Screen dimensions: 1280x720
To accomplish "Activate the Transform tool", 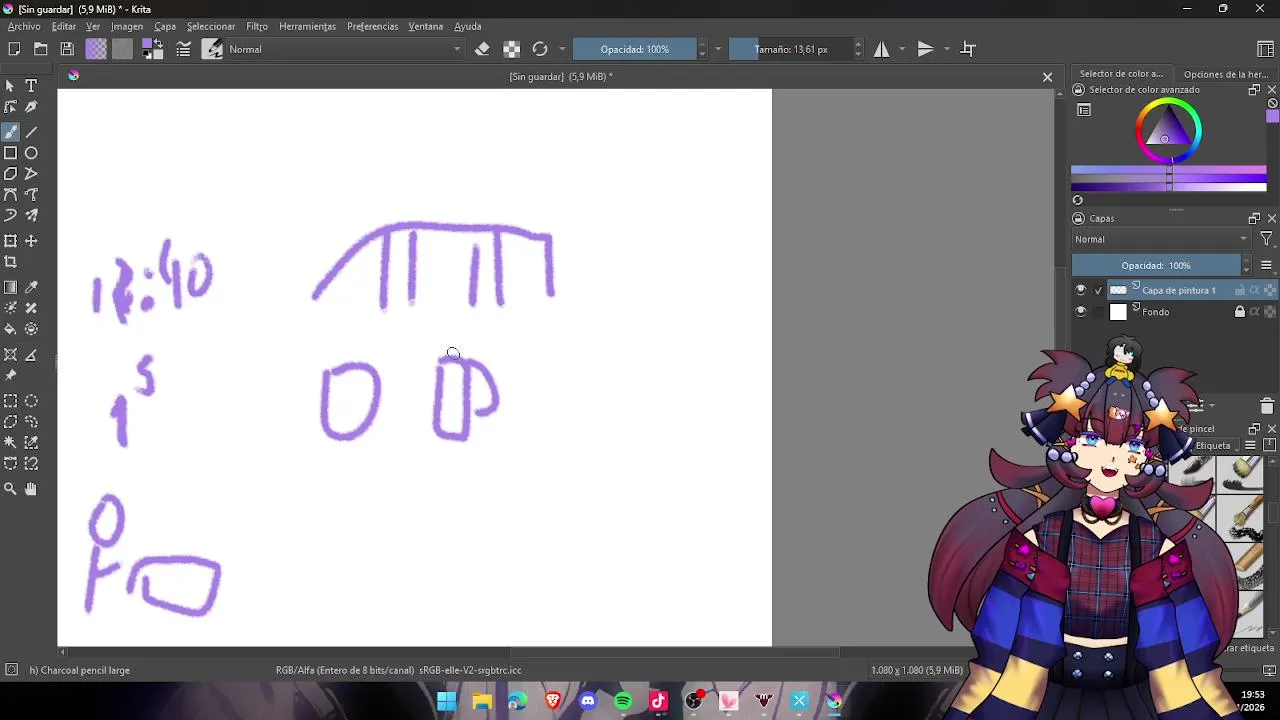I will (10, 241).
